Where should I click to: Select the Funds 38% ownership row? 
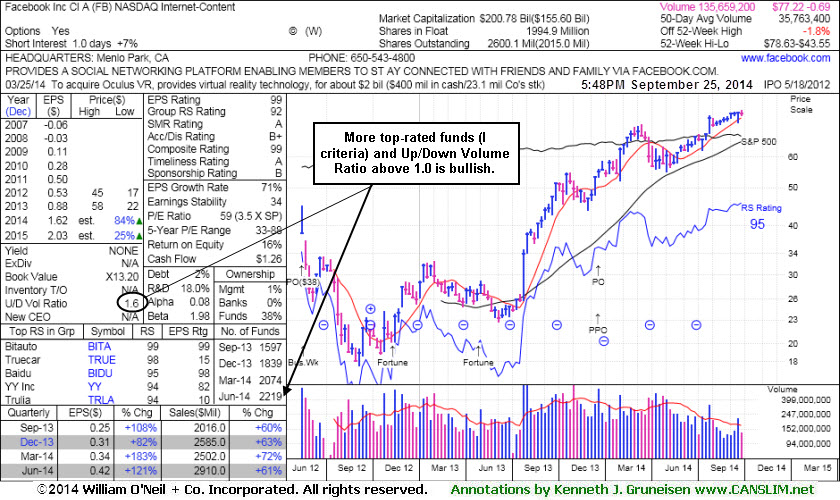click(x=250, y=316)
